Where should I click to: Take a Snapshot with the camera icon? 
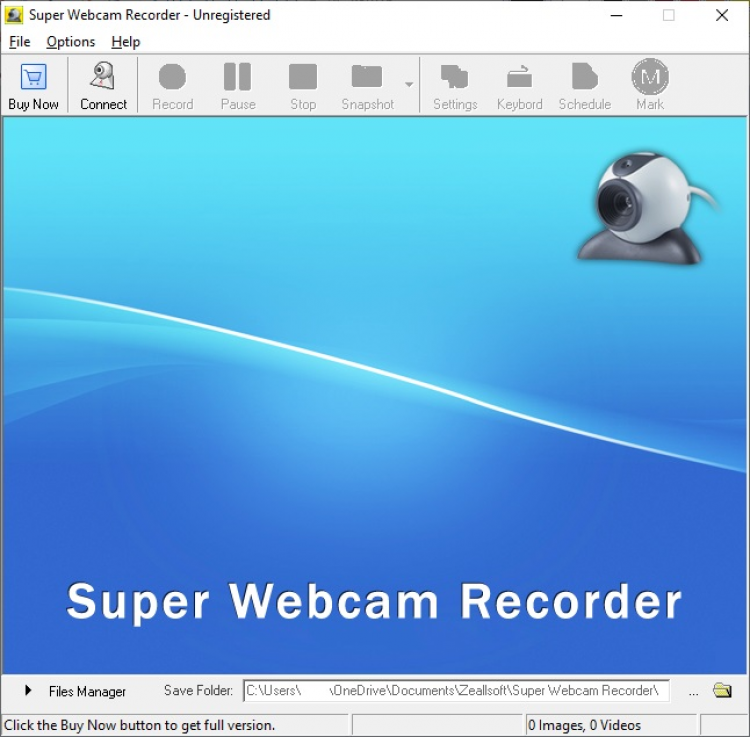tap(367, 78)
